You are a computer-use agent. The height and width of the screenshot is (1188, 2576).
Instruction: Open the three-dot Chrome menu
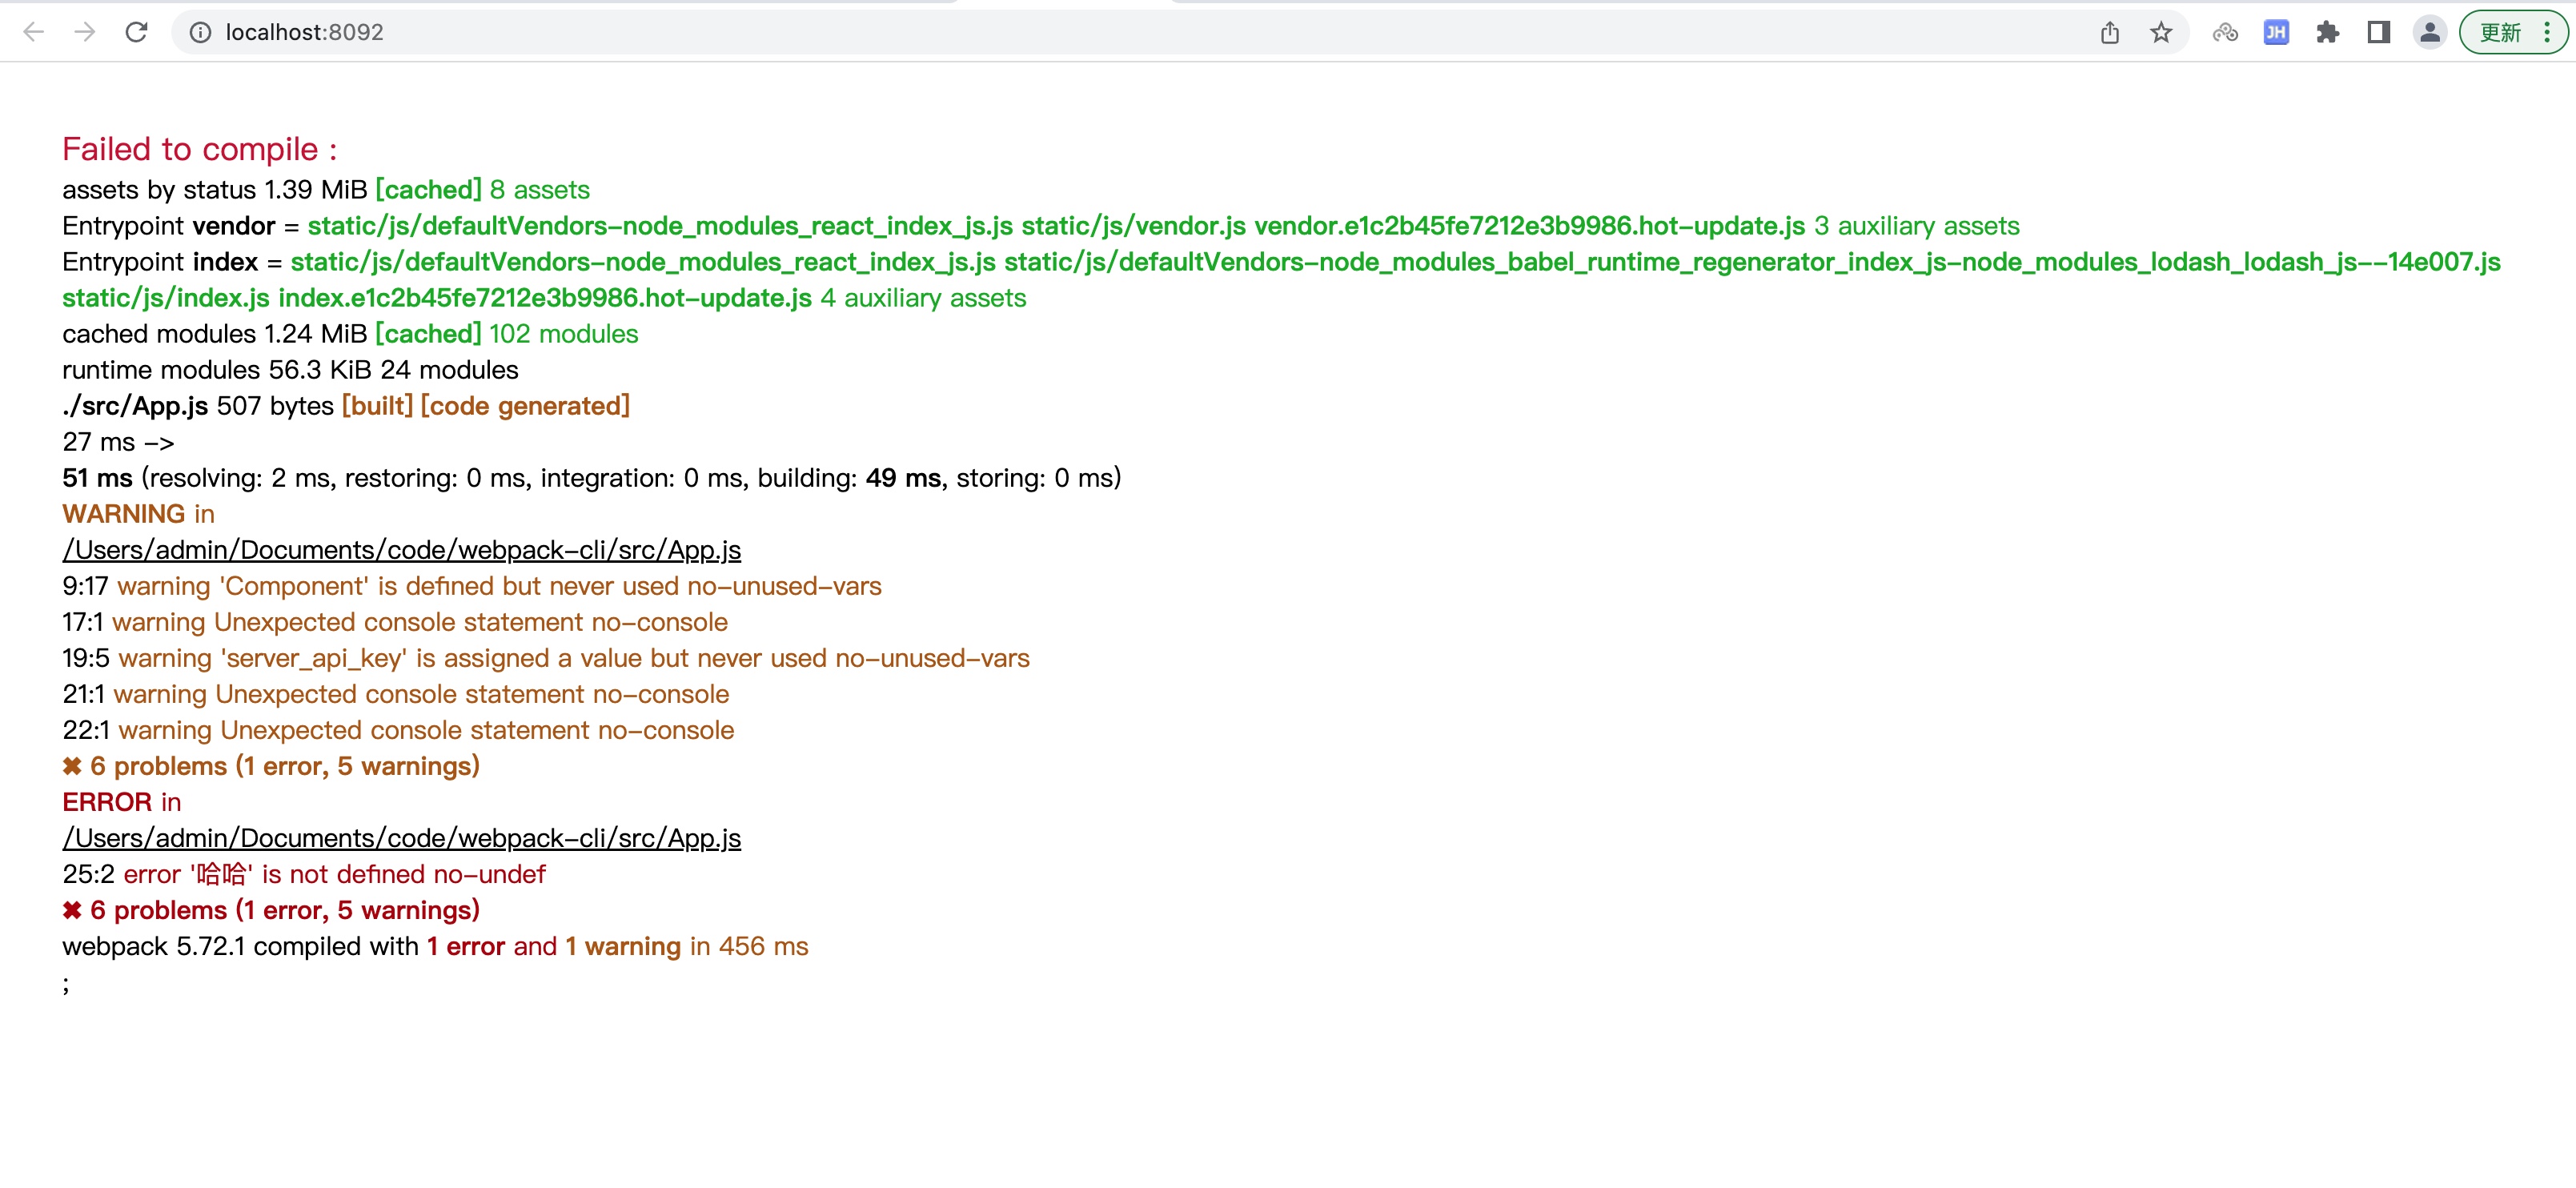2547,32
